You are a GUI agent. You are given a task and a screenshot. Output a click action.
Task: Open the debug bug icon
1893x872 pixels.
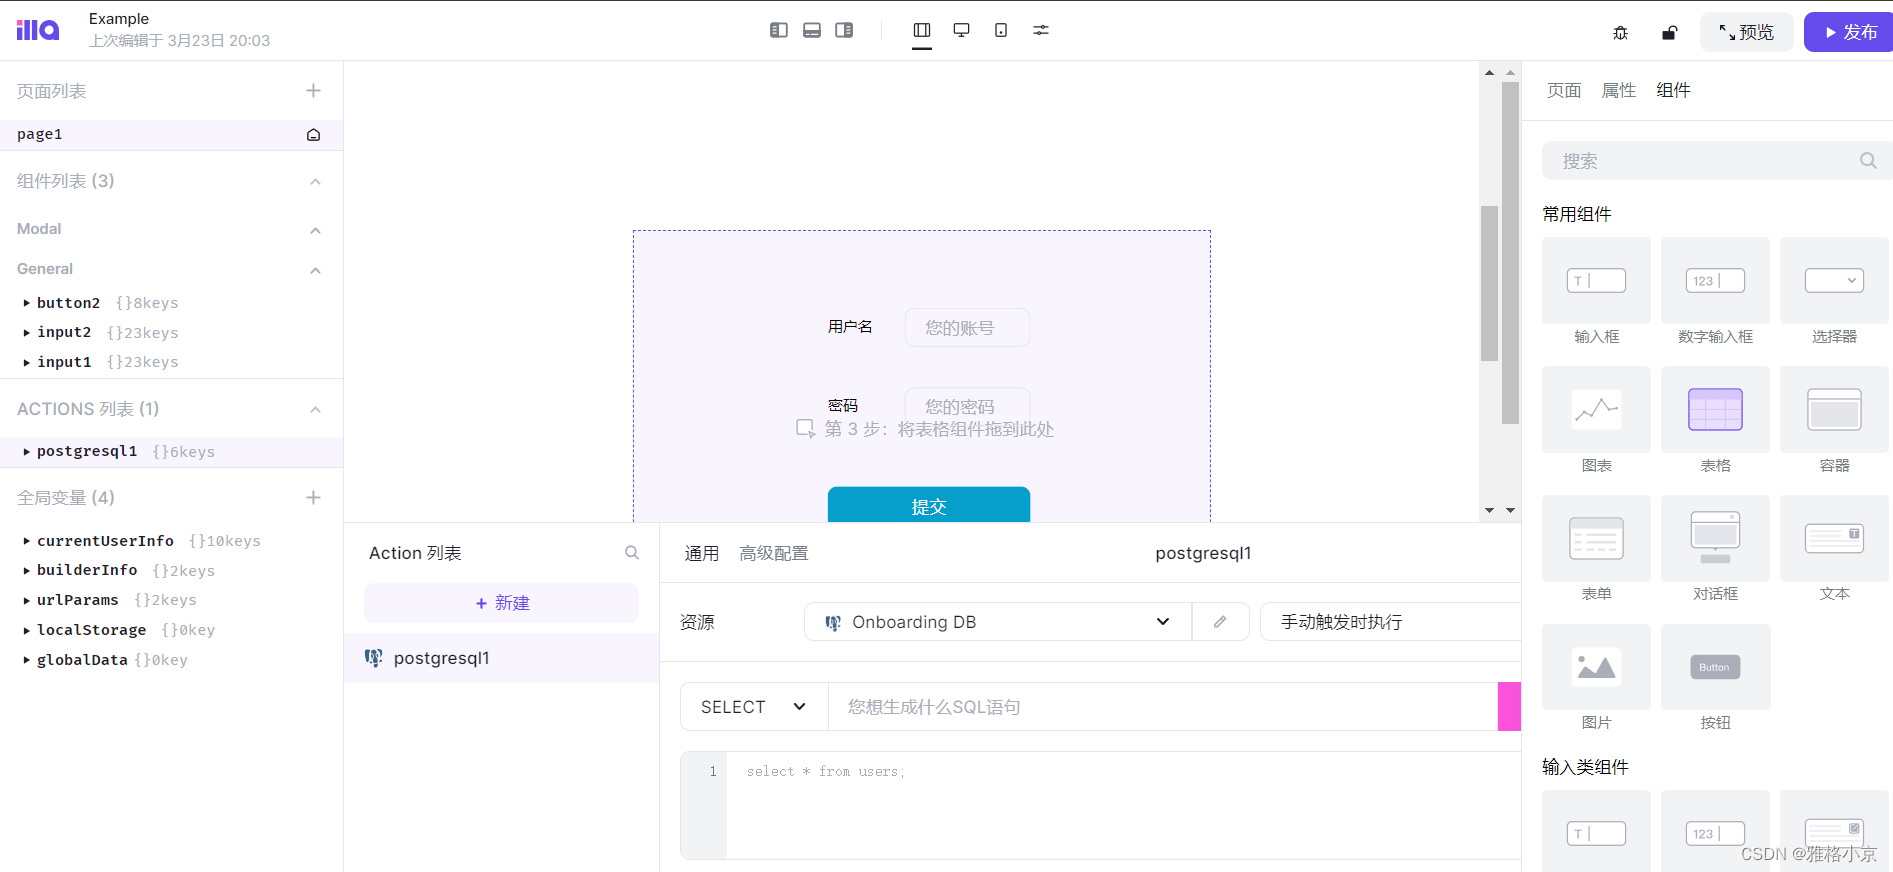click(x=1620, y=32)
